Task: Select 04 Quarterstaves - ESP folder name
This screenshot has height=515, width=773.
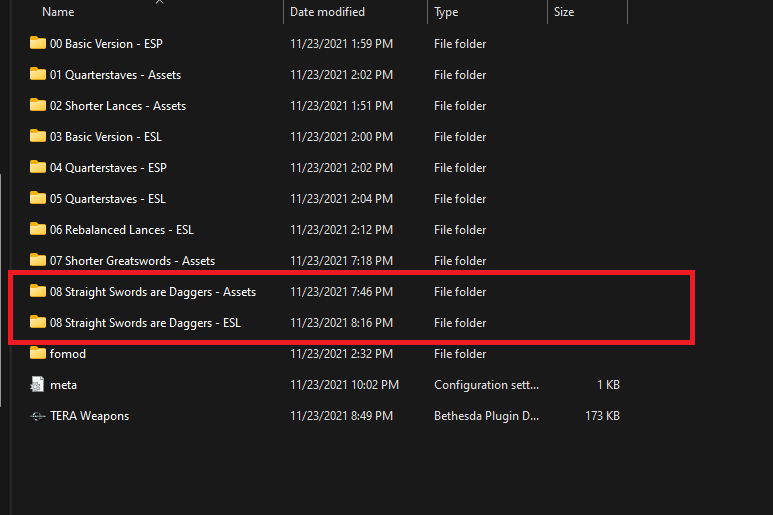Action: [x=108, y=168]
